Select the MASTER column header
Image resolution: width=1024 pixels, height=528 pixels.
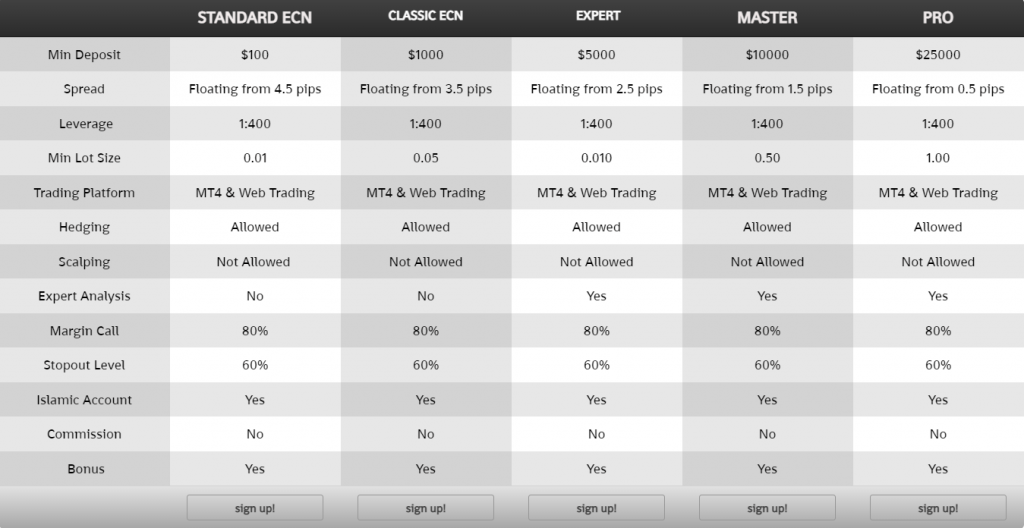tap(767, 18)
